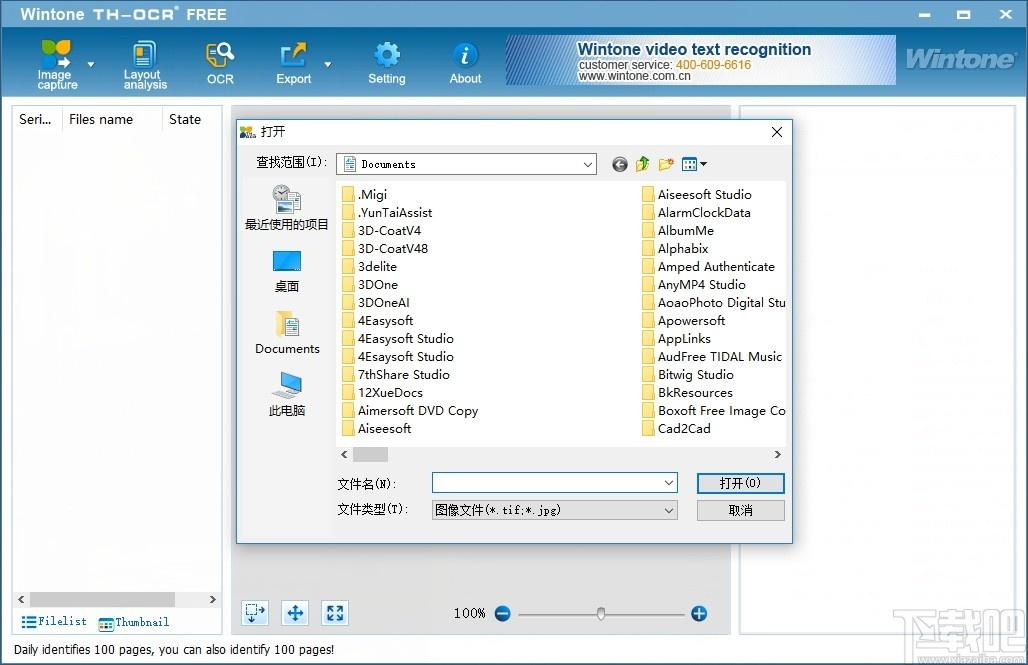Activate the pan/move image tool
Image resolution: width=1028 pixels, height=665 pixels.
pyautogui.click(x=295, y=613)
